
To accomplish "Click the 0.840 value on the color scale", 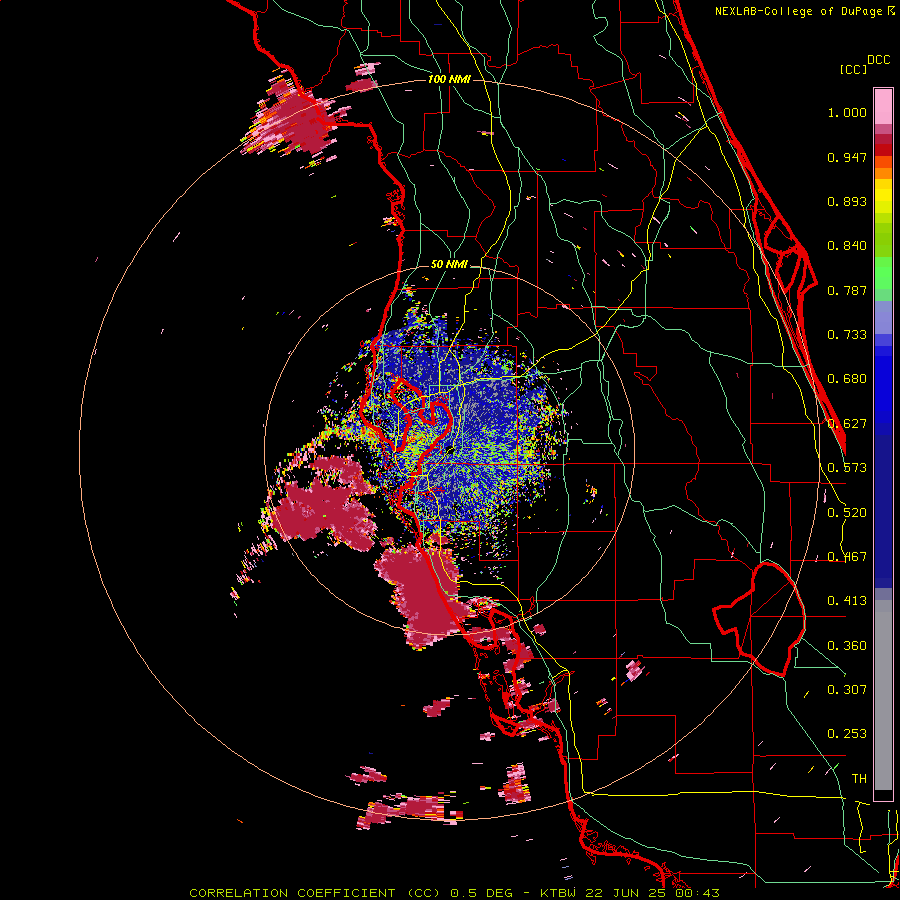I will (847, 246).
